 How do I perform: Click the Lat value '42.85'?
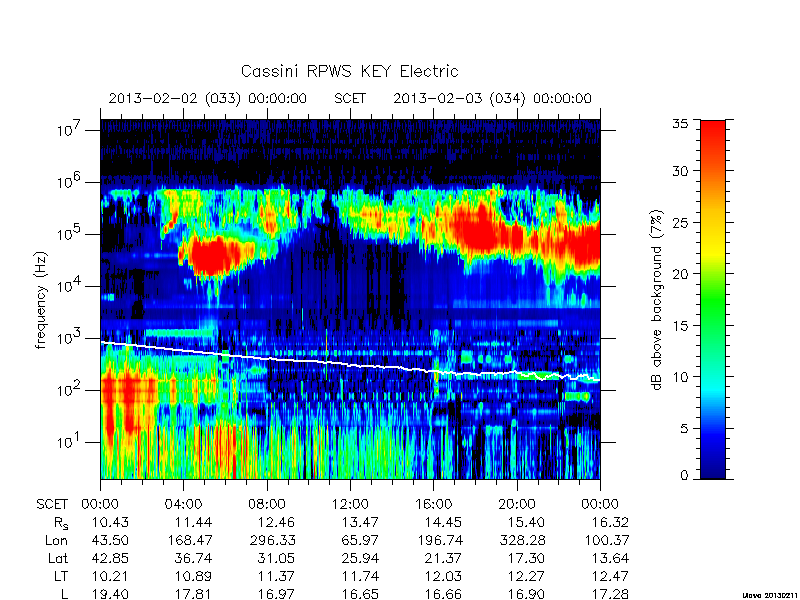[x=110, y=558]
